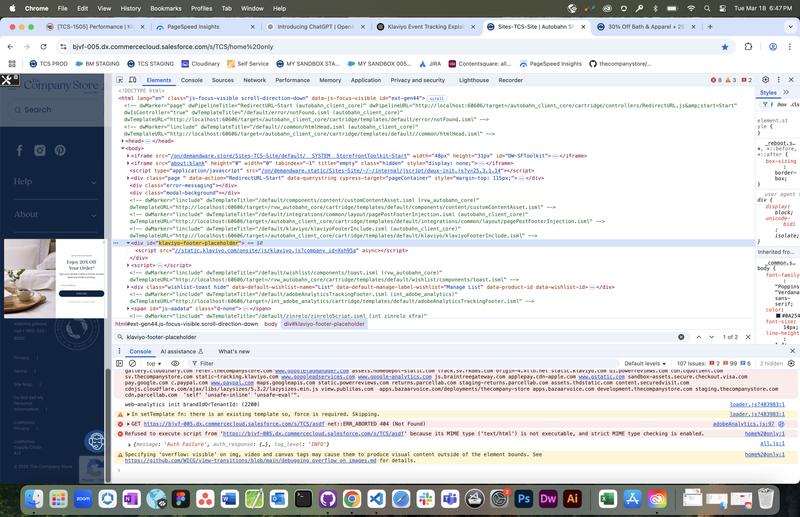Screen dimensions: 800x517
Task: Collapse the klaviyo-footer-placeholder div node
Action: pyautogui.click(x=128, y=243)
